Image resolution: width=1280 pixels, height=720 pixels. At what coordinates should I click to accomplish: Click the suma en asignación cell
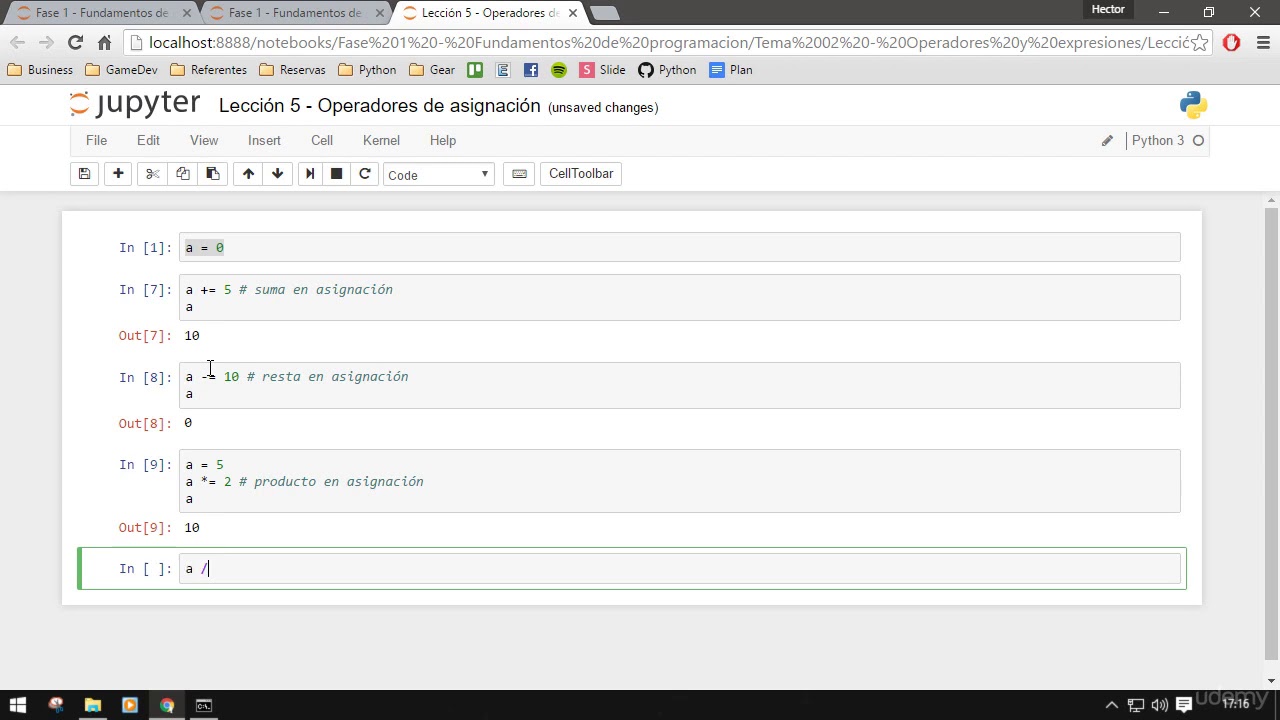click(680, 298)
